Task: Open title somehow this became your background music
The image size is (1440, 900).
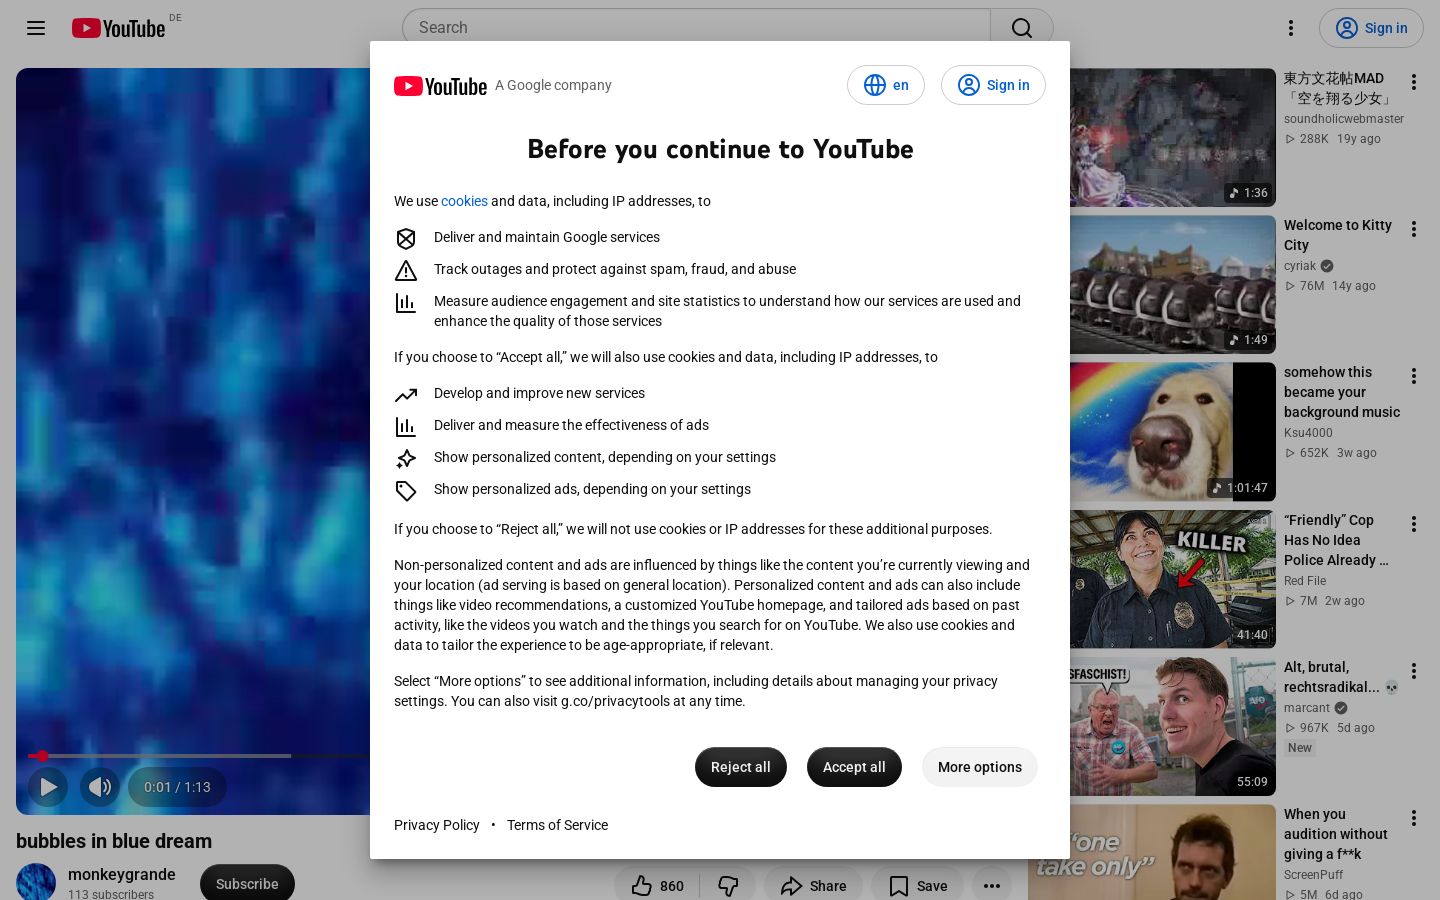Action: click(x=1342, y=392)
